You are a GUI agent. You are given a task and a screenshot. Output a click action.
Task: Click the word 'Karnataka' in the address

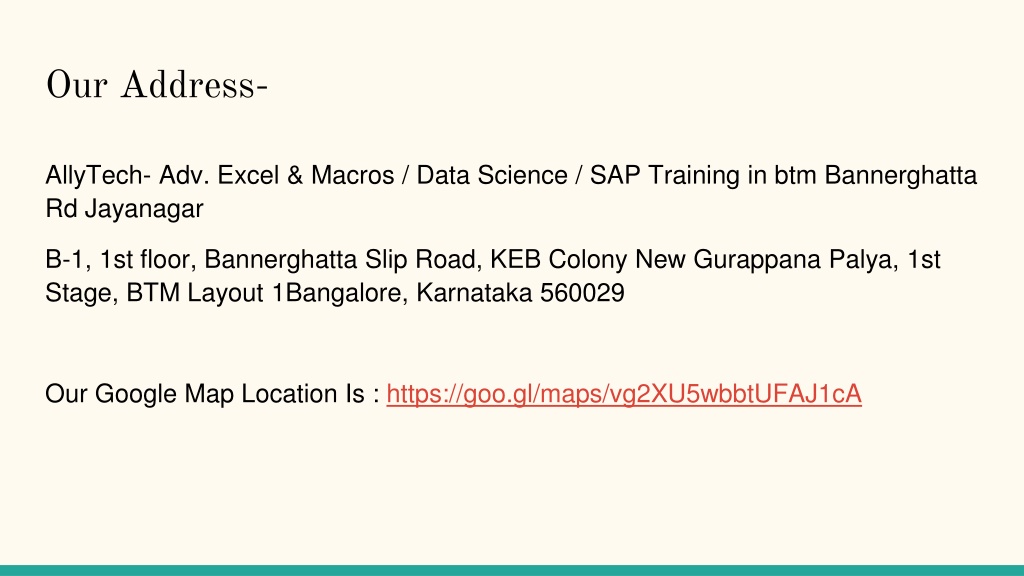[474, 293]
